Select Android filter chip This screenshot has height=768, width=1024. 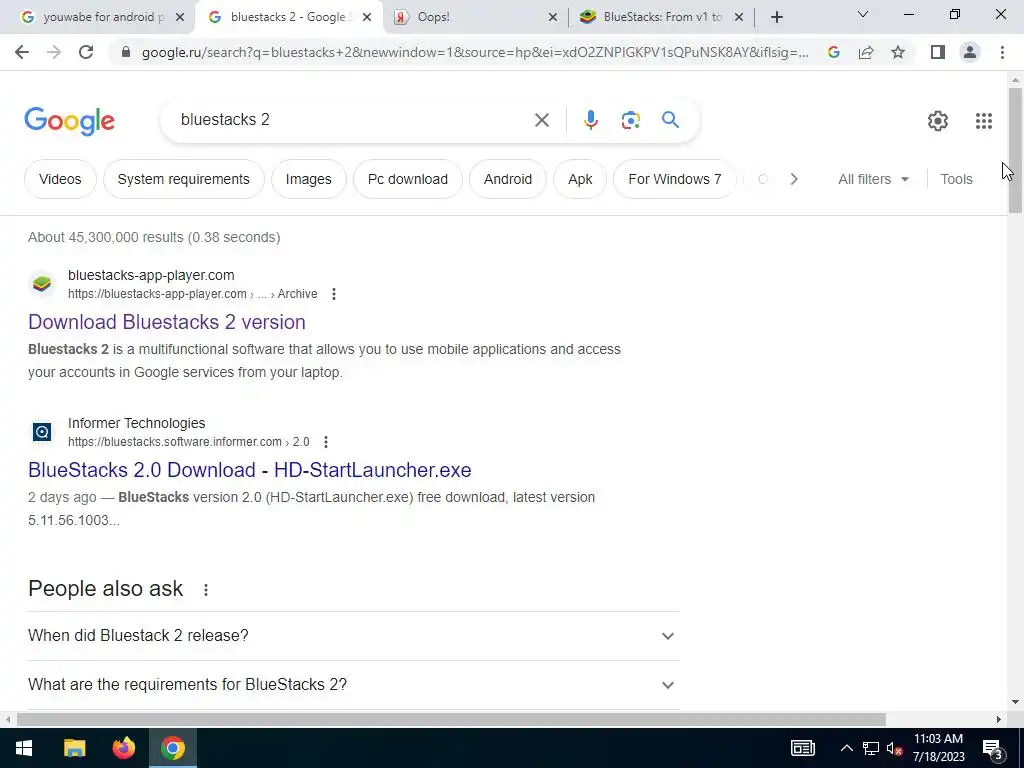pos(507,179)
